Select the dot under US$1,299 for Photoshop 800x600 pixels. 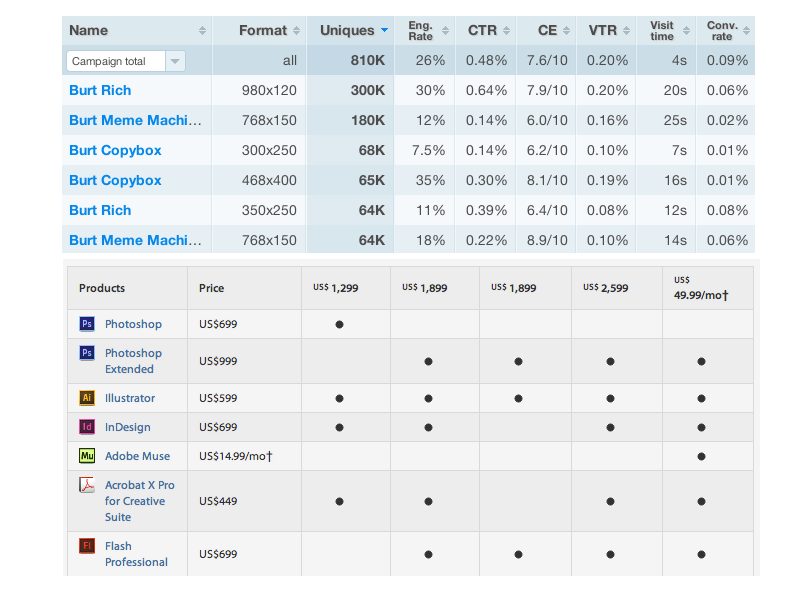point(340,324)
